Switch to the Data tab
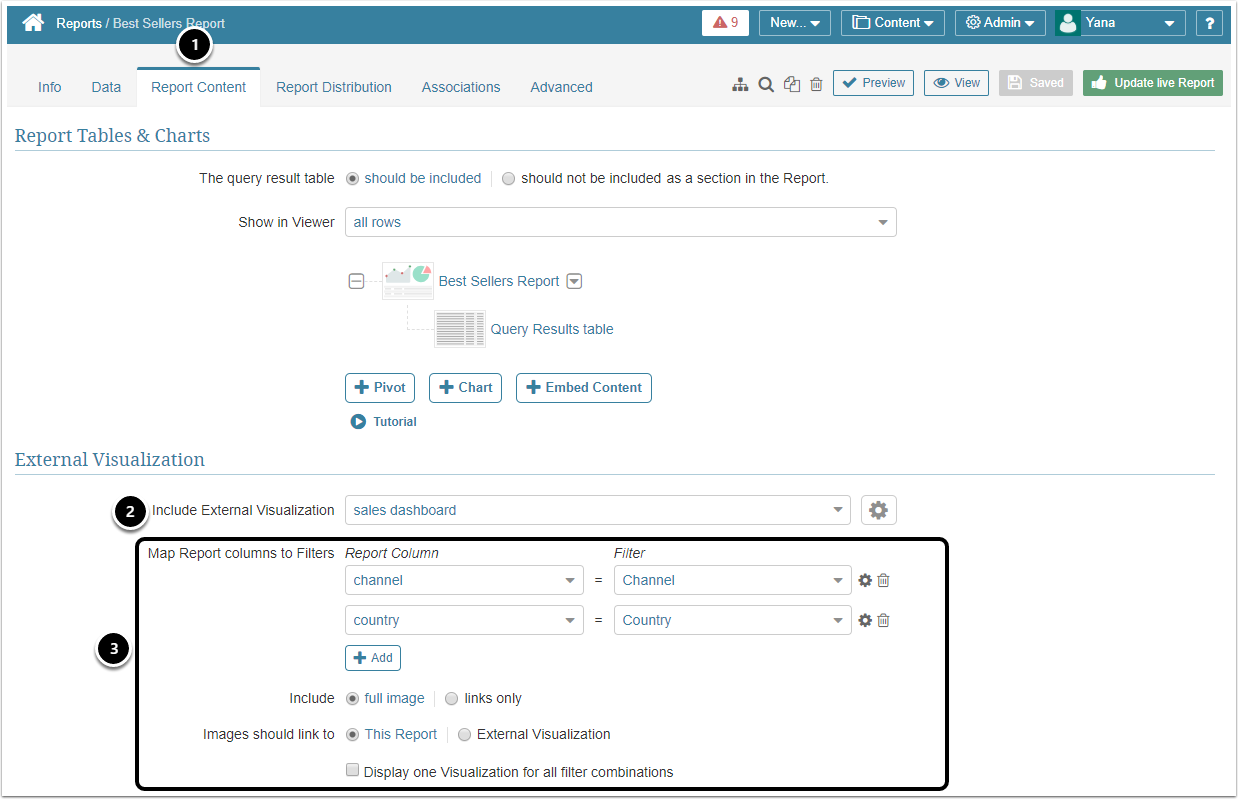 [106, 87]
